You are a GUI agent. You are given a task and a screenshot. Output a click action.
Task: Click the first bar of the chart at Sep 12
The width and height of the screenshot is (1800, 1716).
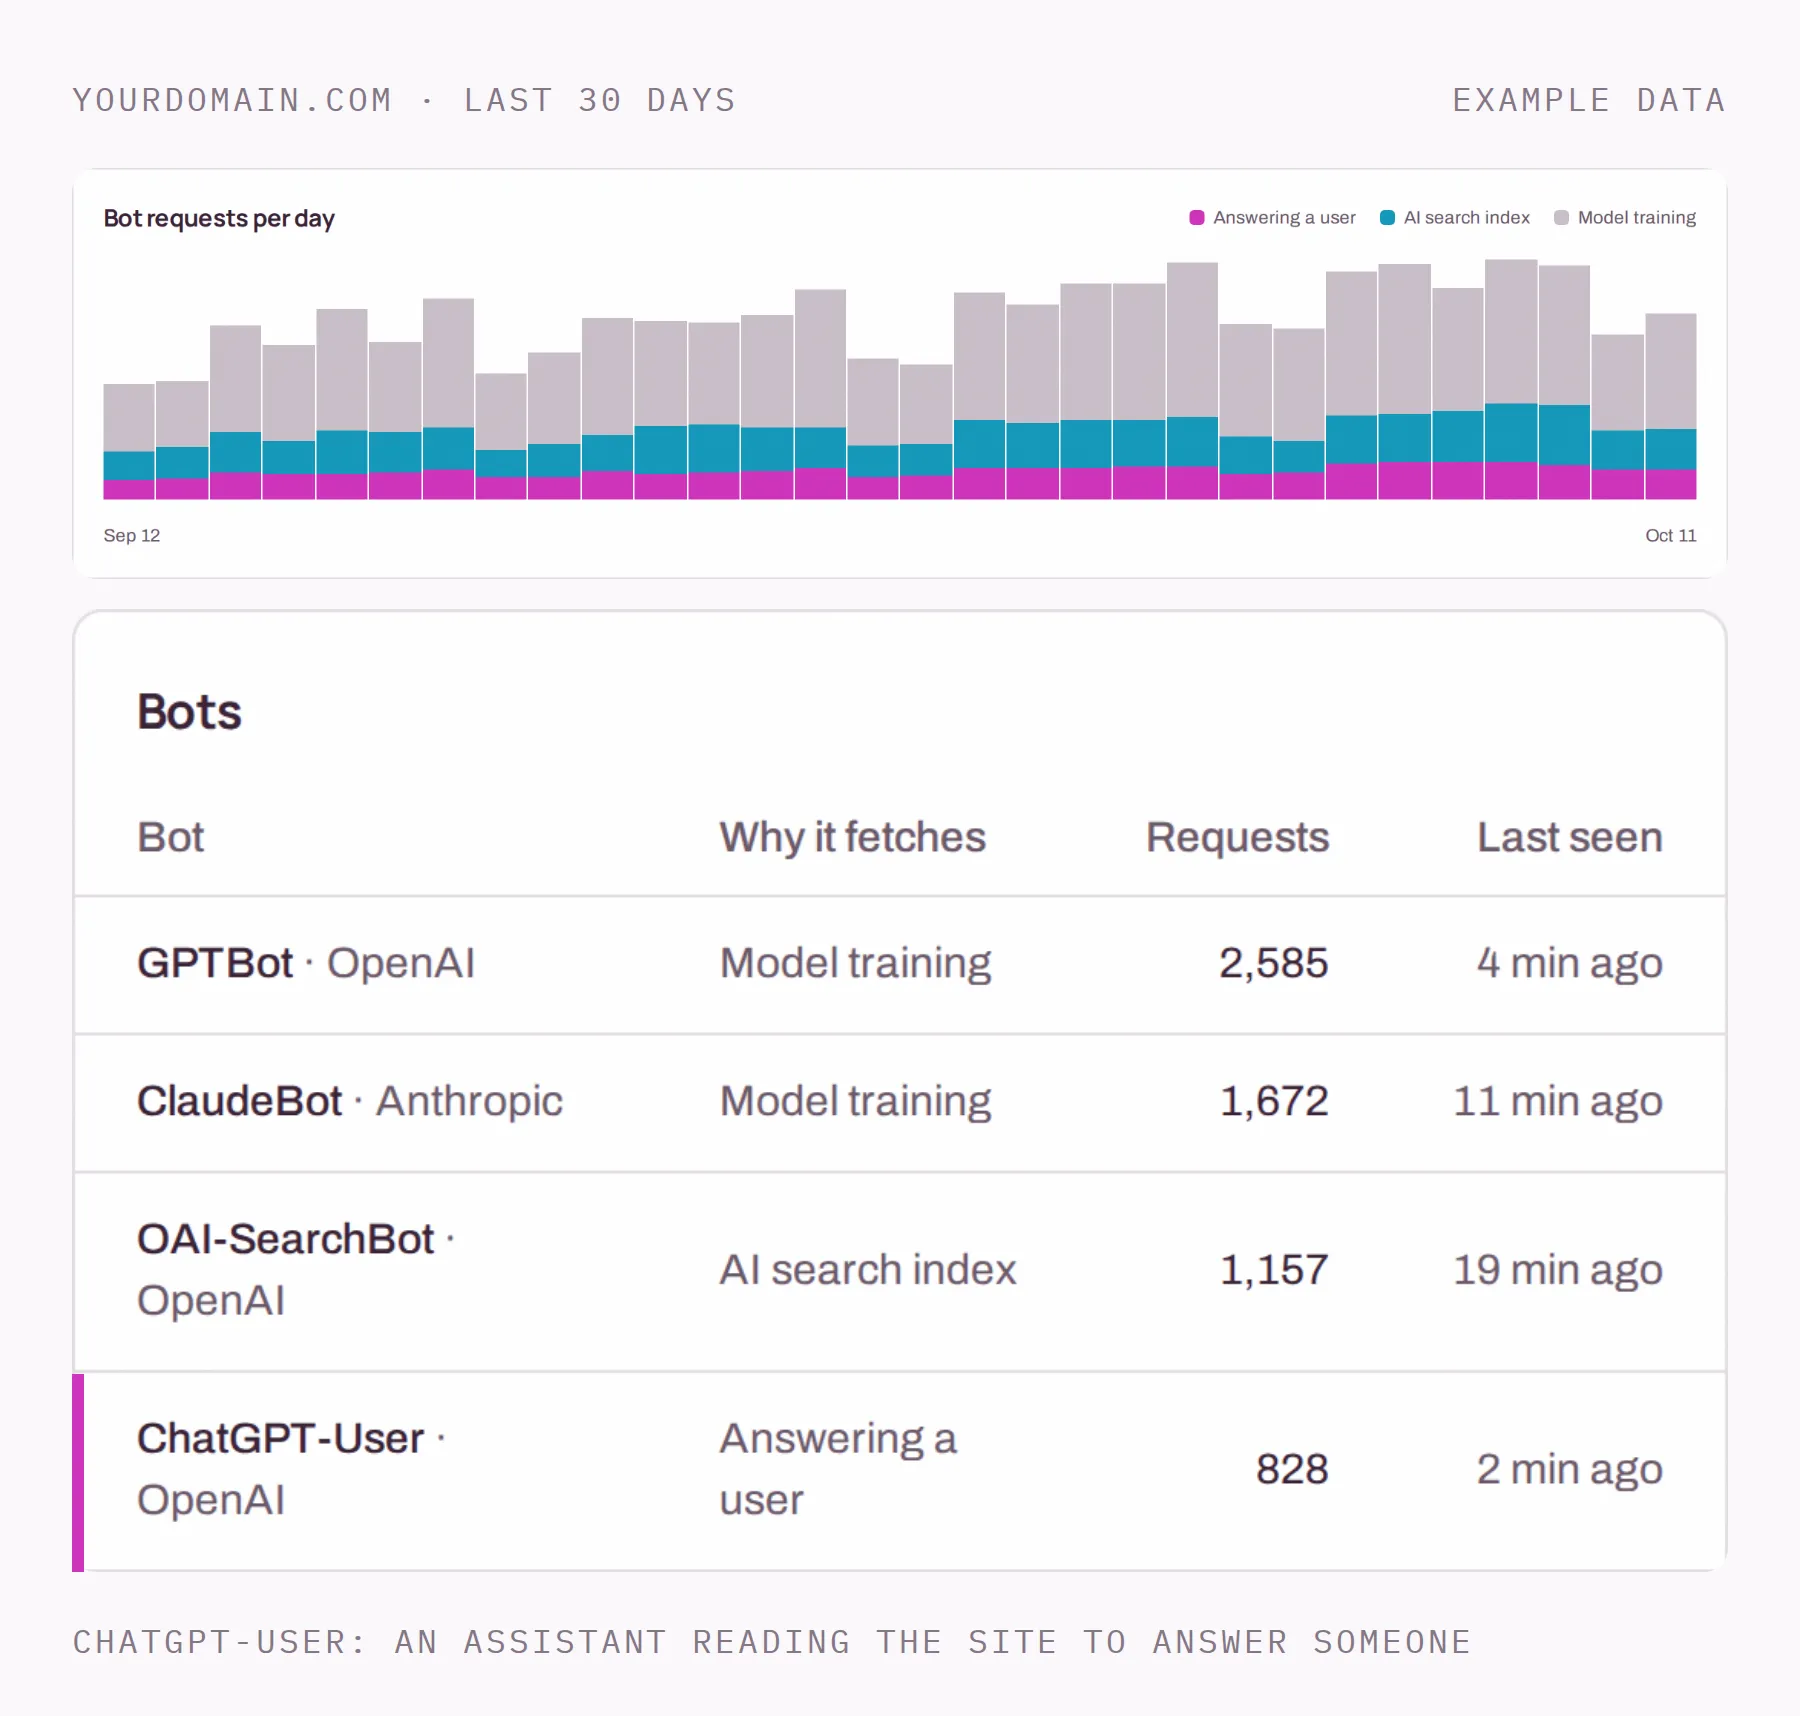(x=129, y=441)
